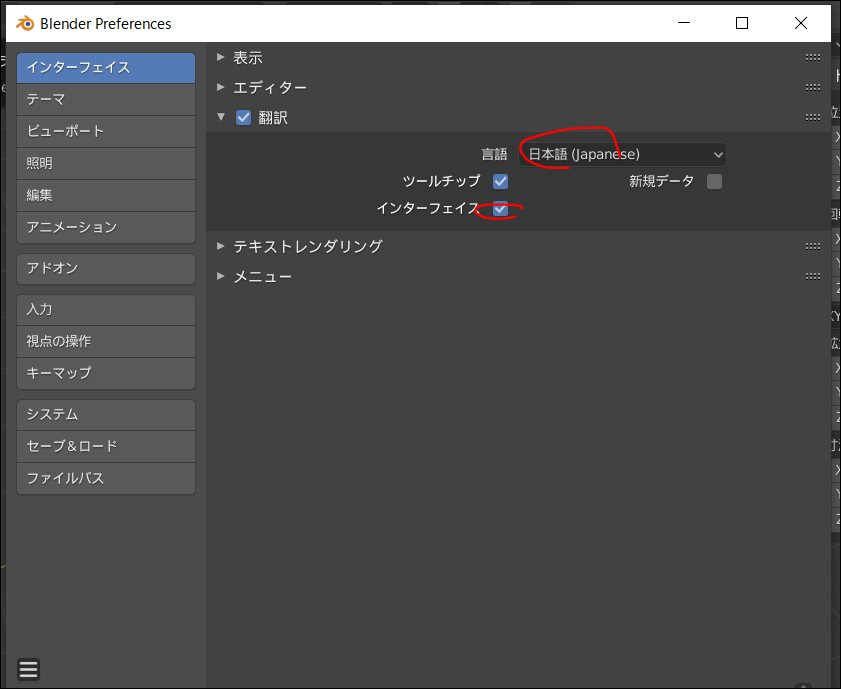Grab the drag handle of the 翻訳 panel
The image size is (841, 689).
(x=813, y=117)
